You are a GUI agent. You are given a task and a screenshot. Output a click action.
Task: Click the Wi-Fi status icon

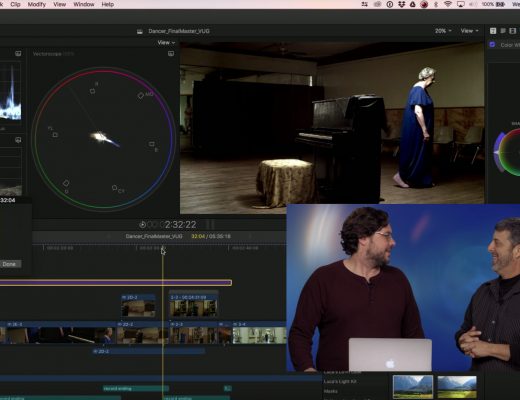[448, 4]
